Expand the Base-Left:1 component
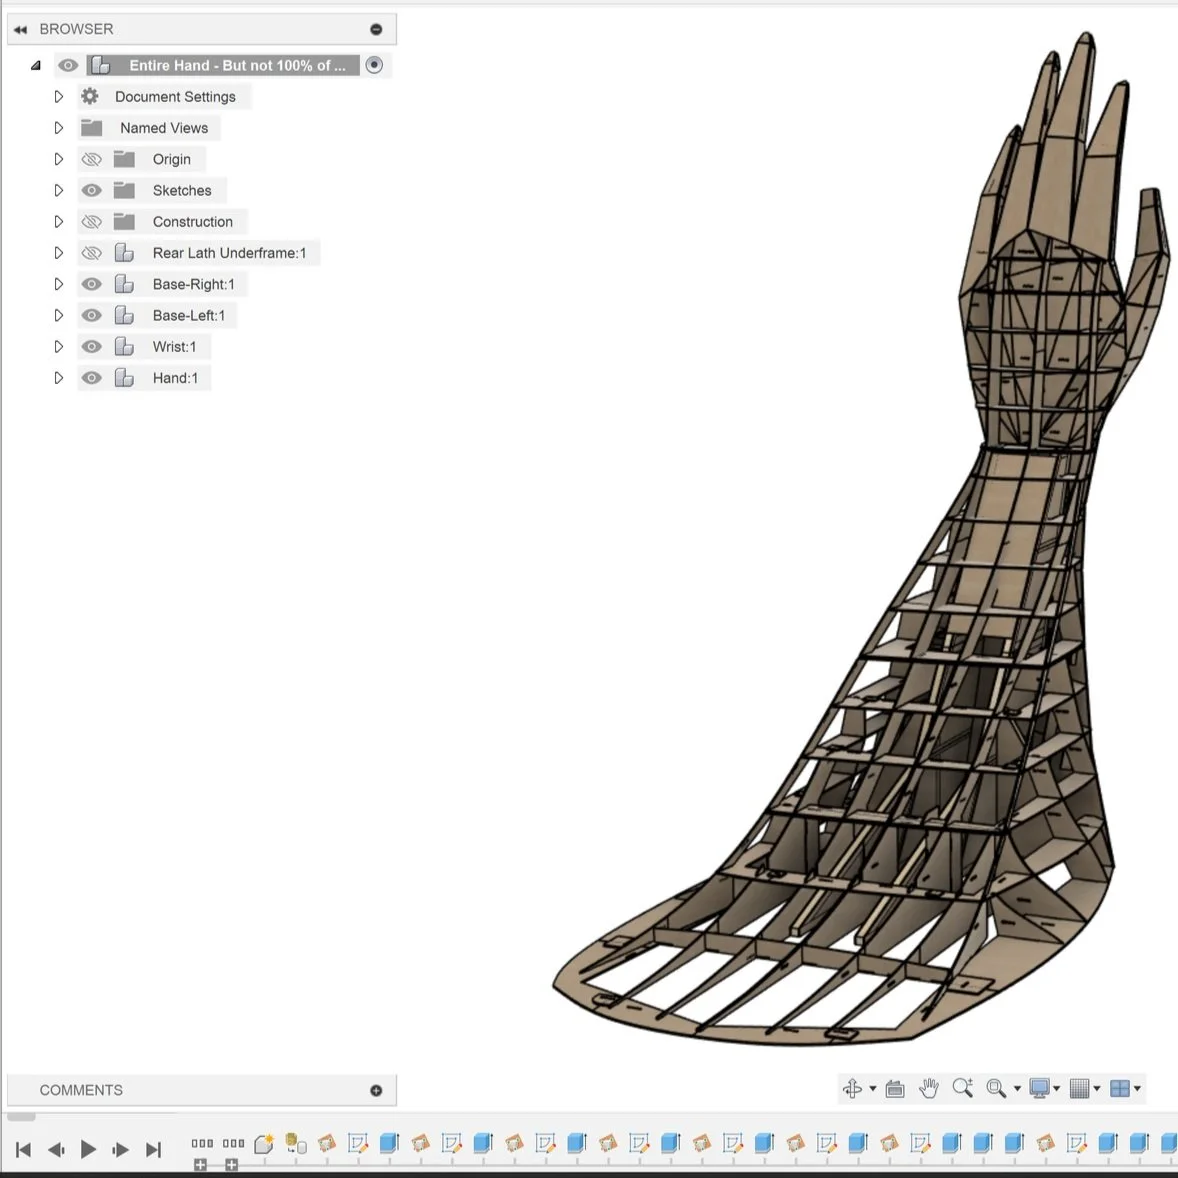1178x1178 pixels. click(59, 316)
